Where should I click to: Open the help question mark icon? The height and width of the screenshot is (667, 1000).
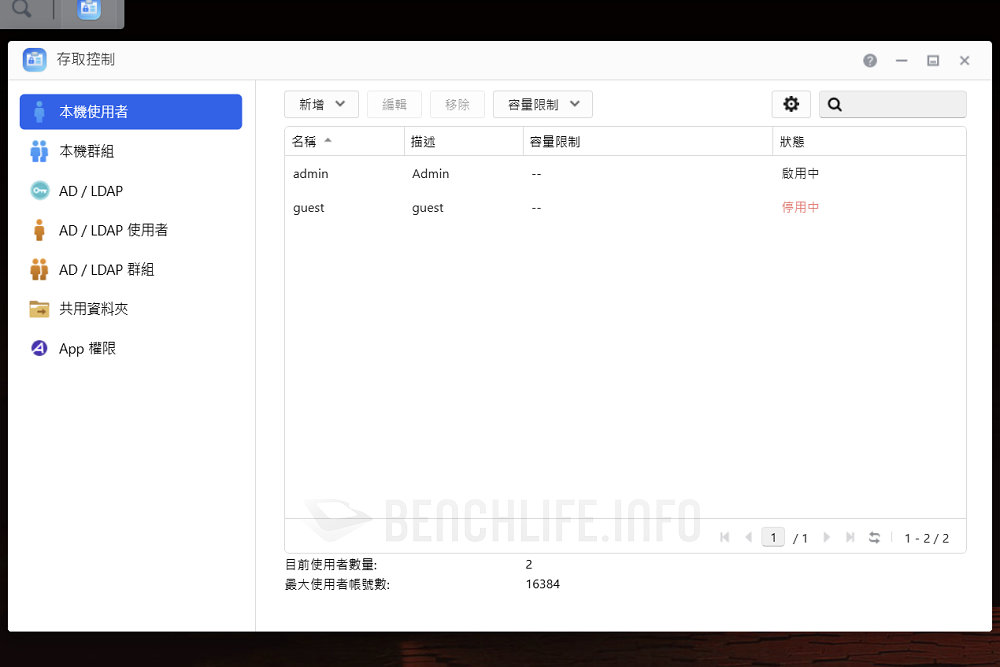click(x=870, y=61)
